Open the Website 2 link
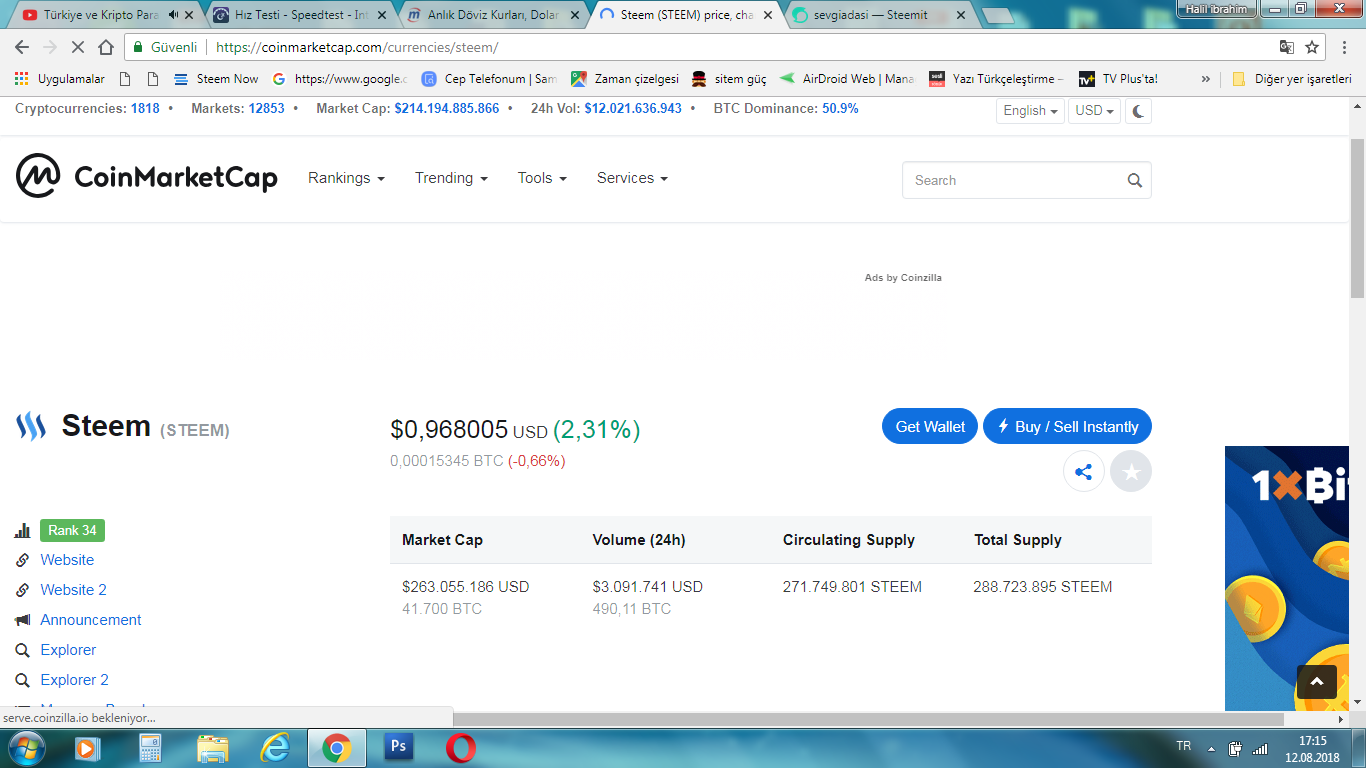The height and width of the screenshot is (768, 1366). tap(73, 590)
